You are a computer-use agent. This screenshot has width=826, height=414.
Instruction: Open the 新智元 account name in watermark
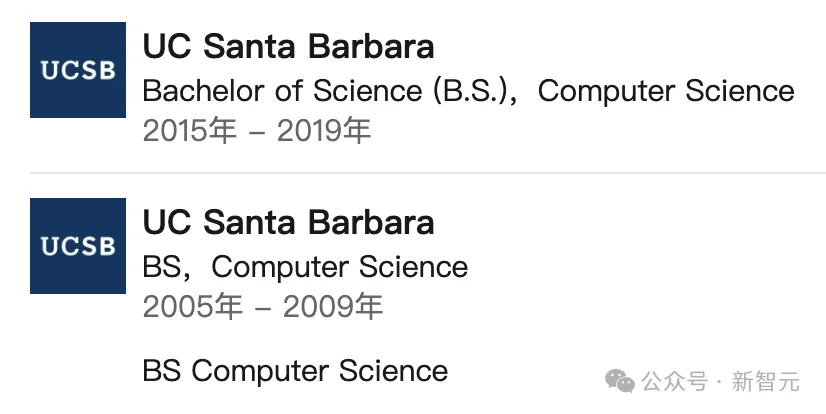[766, 381]
